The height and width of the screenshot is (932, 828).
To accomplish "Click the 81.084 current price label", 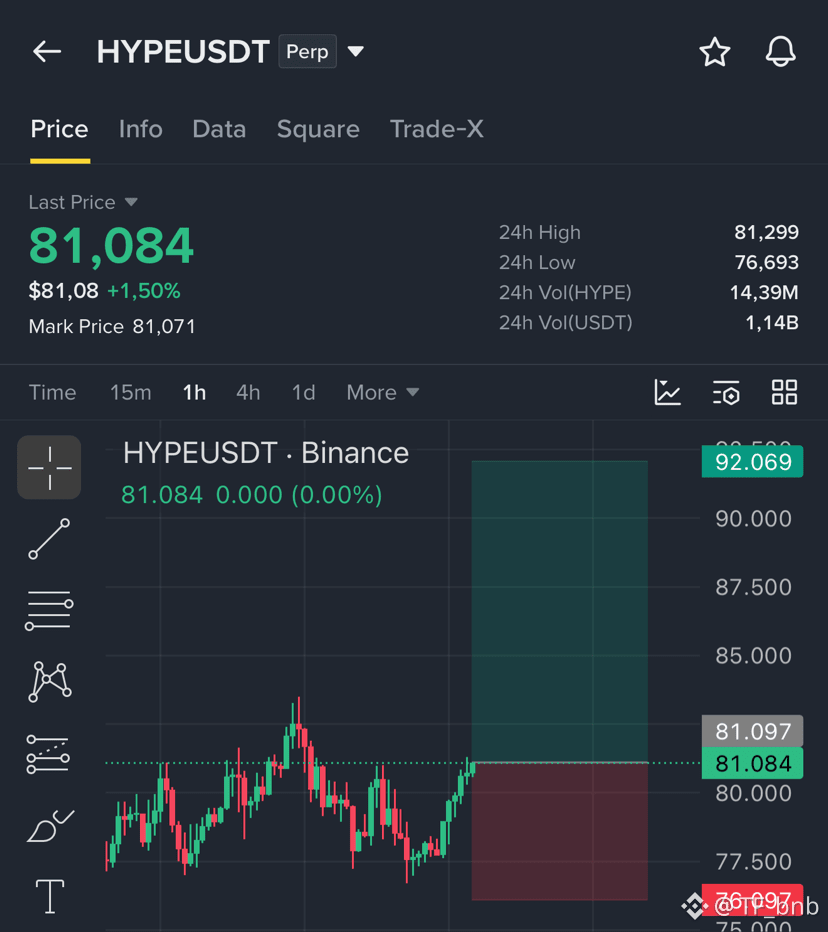I will coord(753,763).
